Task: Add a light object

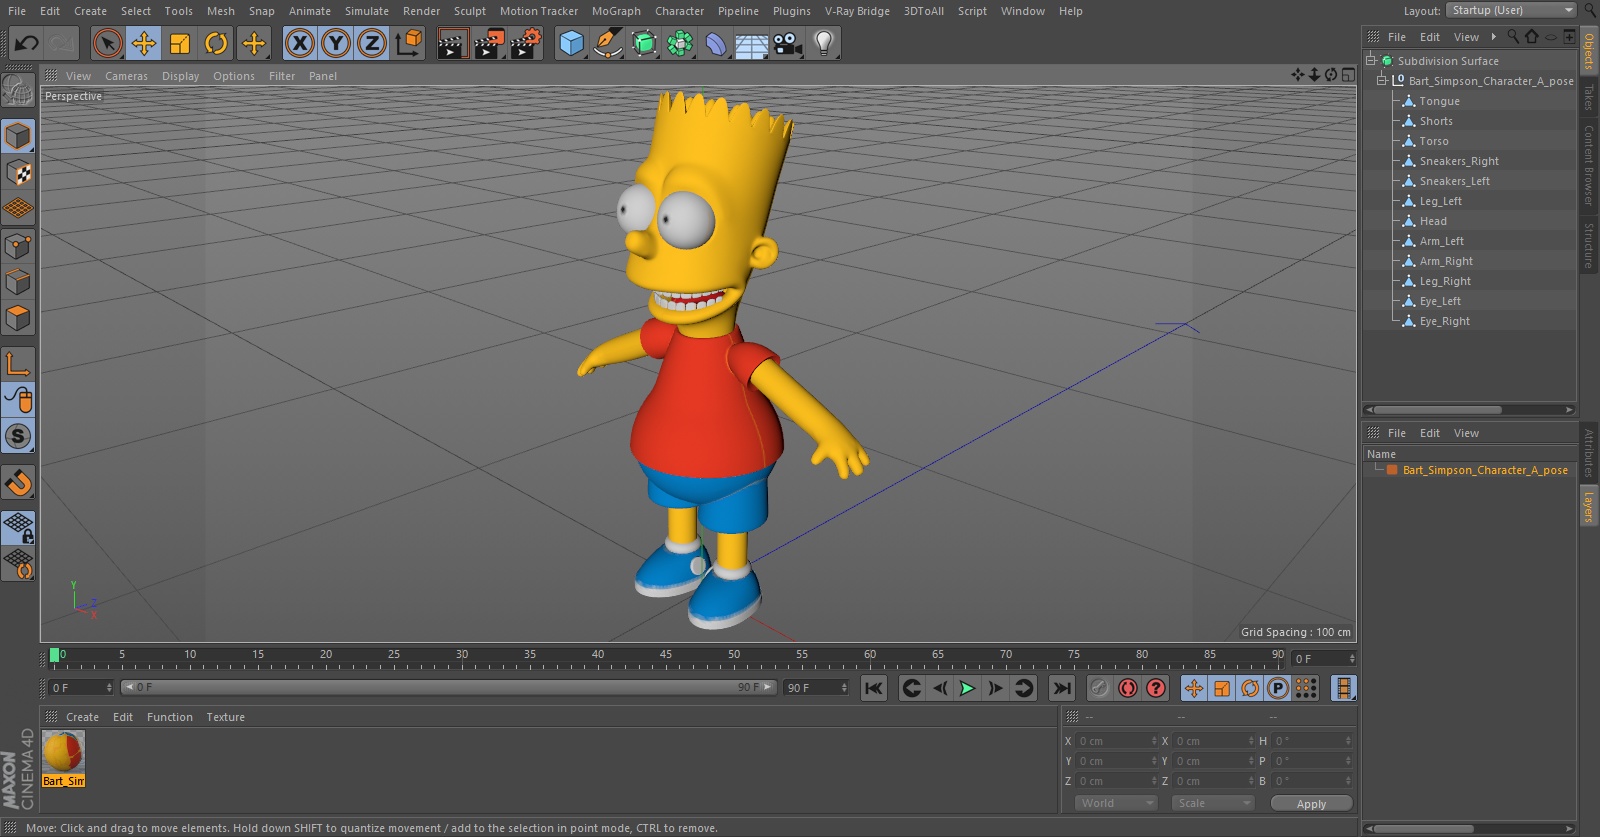Action: click(824, 43)
